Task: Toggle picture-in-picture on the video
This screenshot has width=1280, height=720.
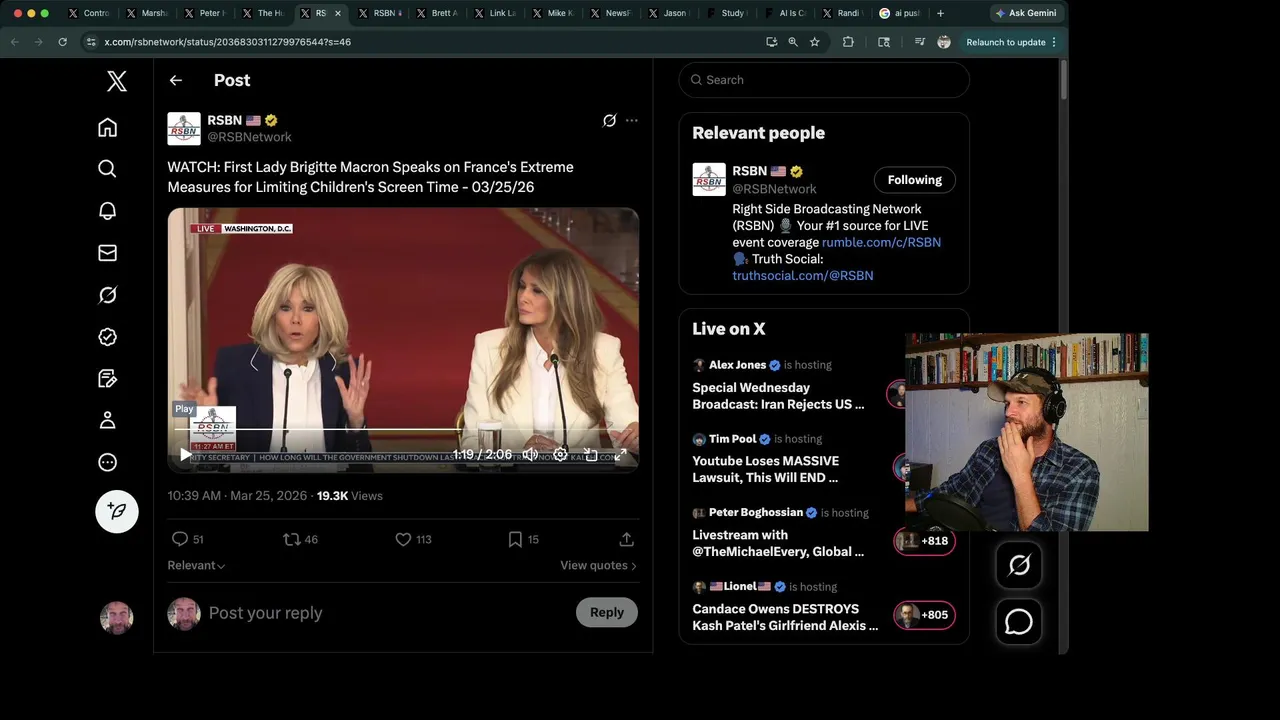Action: [591, 454]
